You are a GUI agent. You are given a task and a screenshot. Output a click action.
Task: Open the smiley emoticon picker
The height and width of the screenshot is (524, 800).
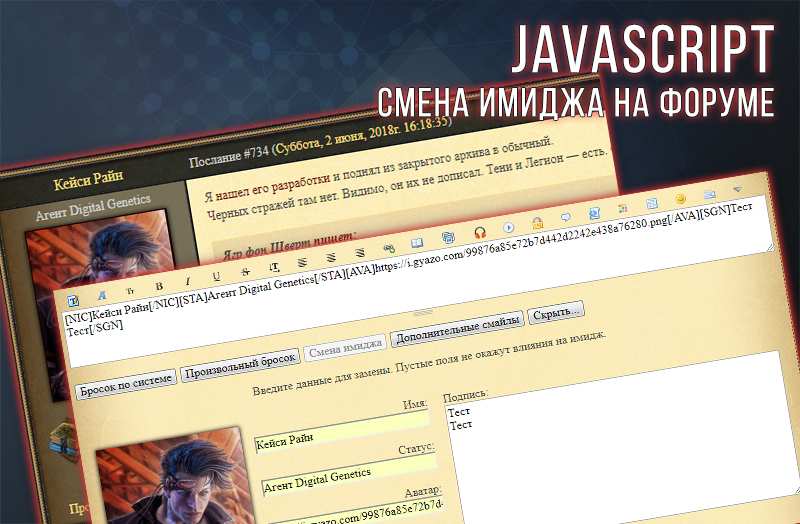point(680,199)
